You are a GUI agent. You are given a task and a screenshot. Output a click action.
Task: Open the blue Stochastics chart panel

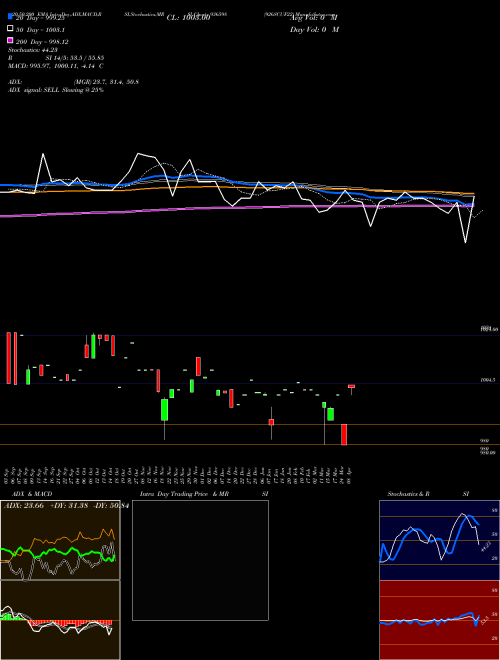[x=439, y=540]
